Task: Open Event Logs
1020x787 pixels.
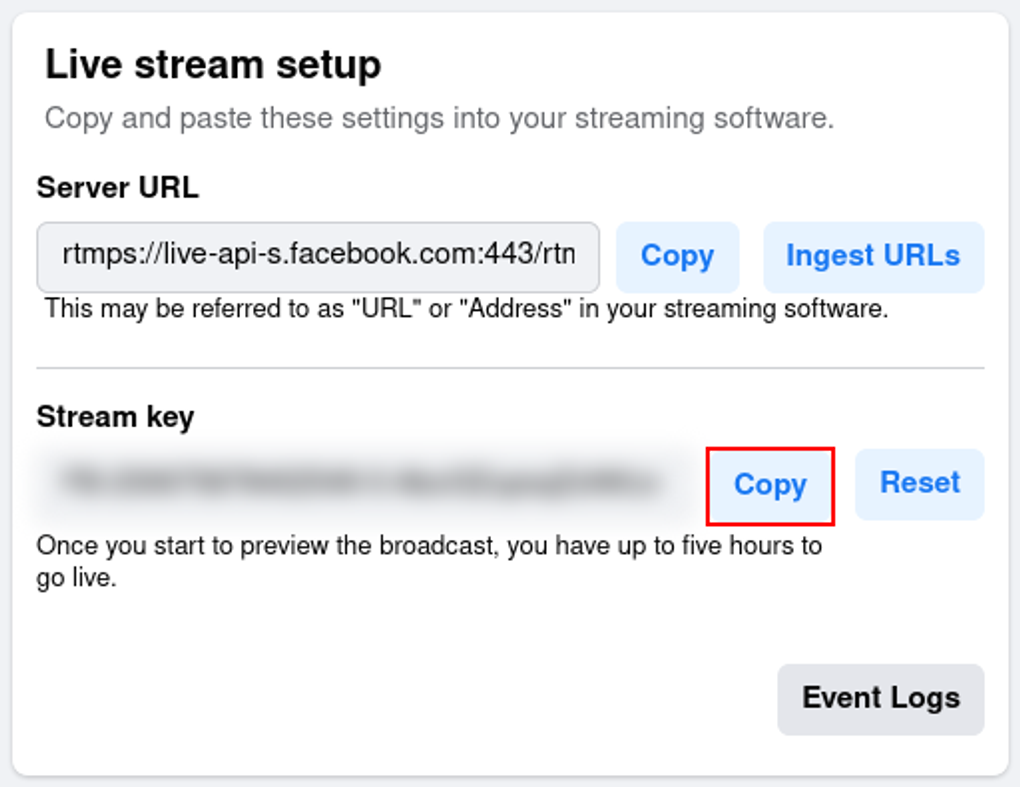Action: pos(881,699)
